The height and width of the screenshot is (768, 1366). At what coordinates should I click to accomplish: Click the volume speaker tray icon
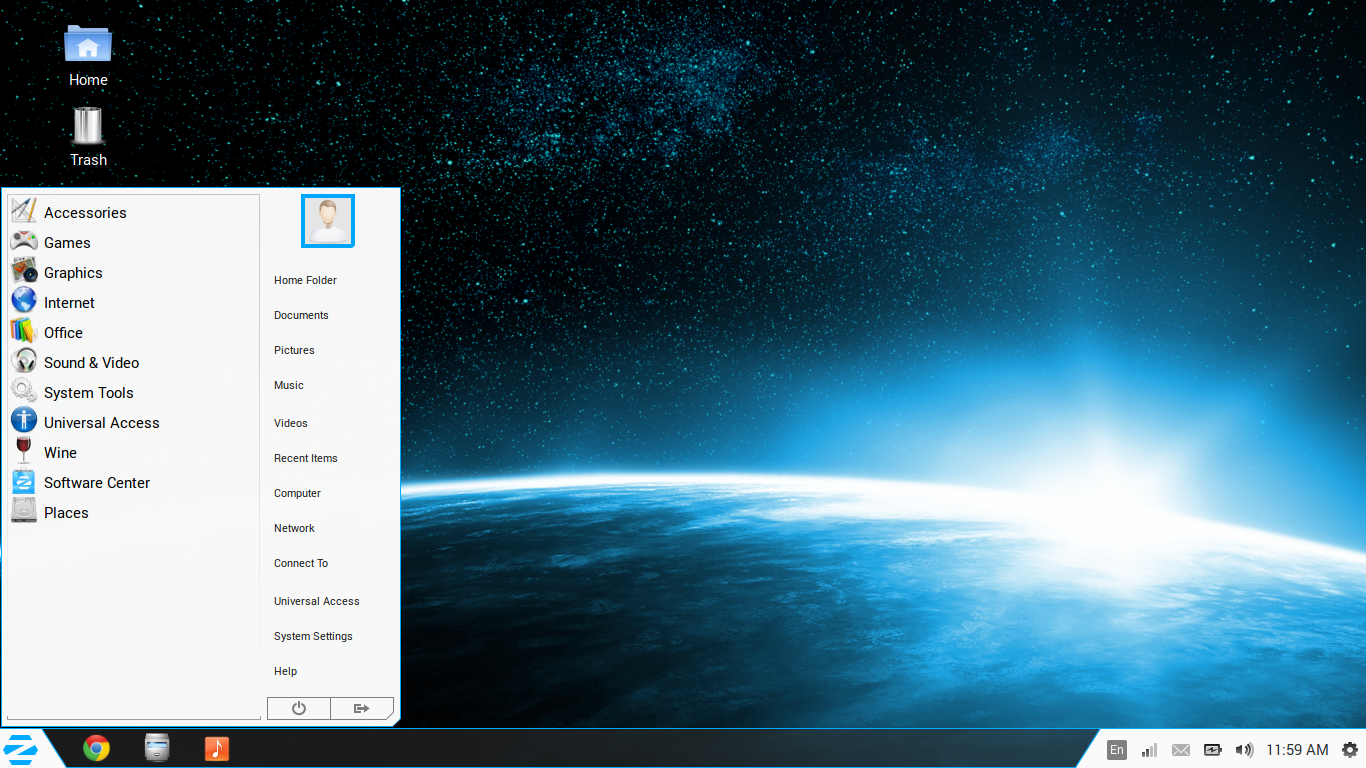[1244, 750]
